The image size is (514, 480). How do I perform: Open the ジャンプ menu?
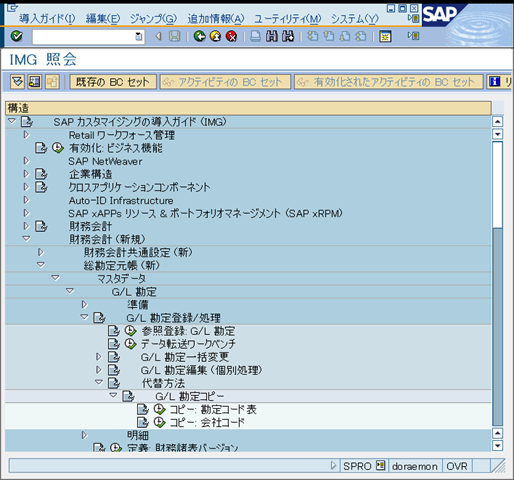coord(153,19)
